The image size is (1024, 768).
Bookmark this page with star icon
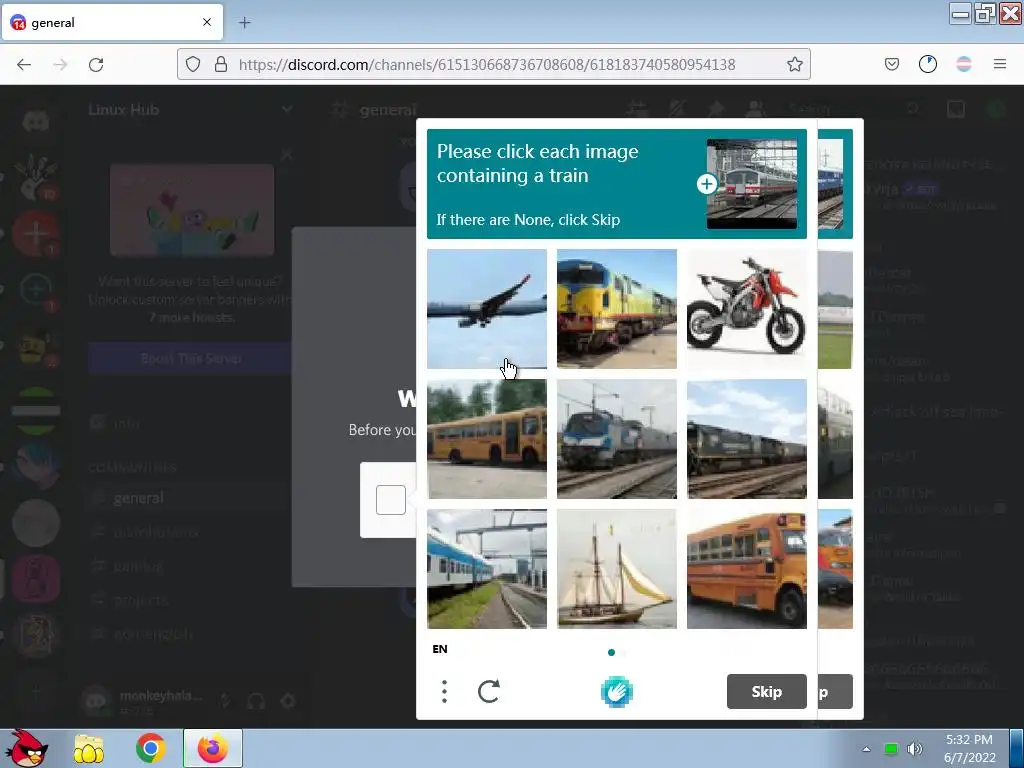coord(794,64)
